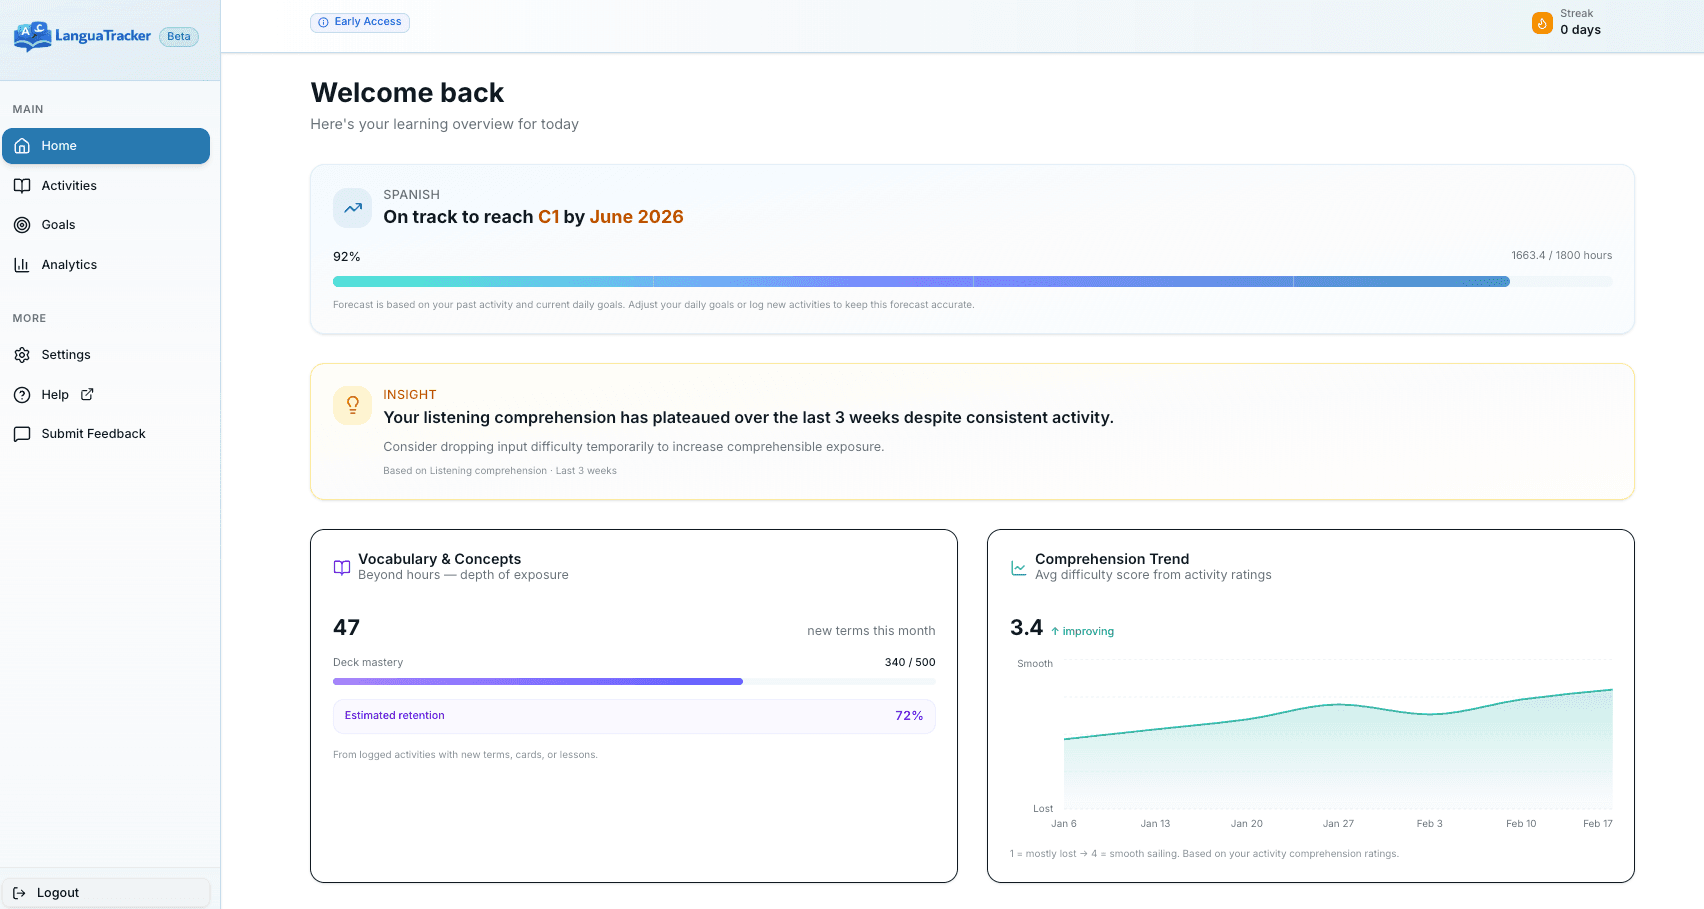Click the Deck mastery progress bar

[x=633, y=681]
